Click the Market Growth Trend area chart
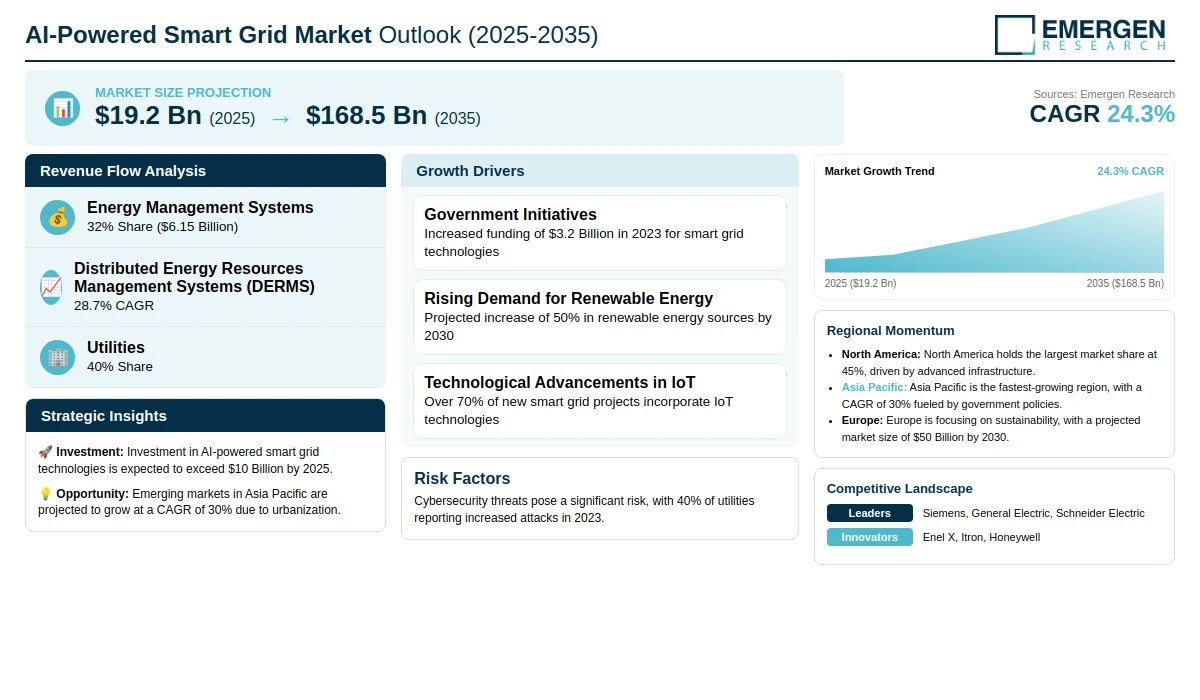Viewport: 1200px width, 700px height. click(x=994, y=232)
